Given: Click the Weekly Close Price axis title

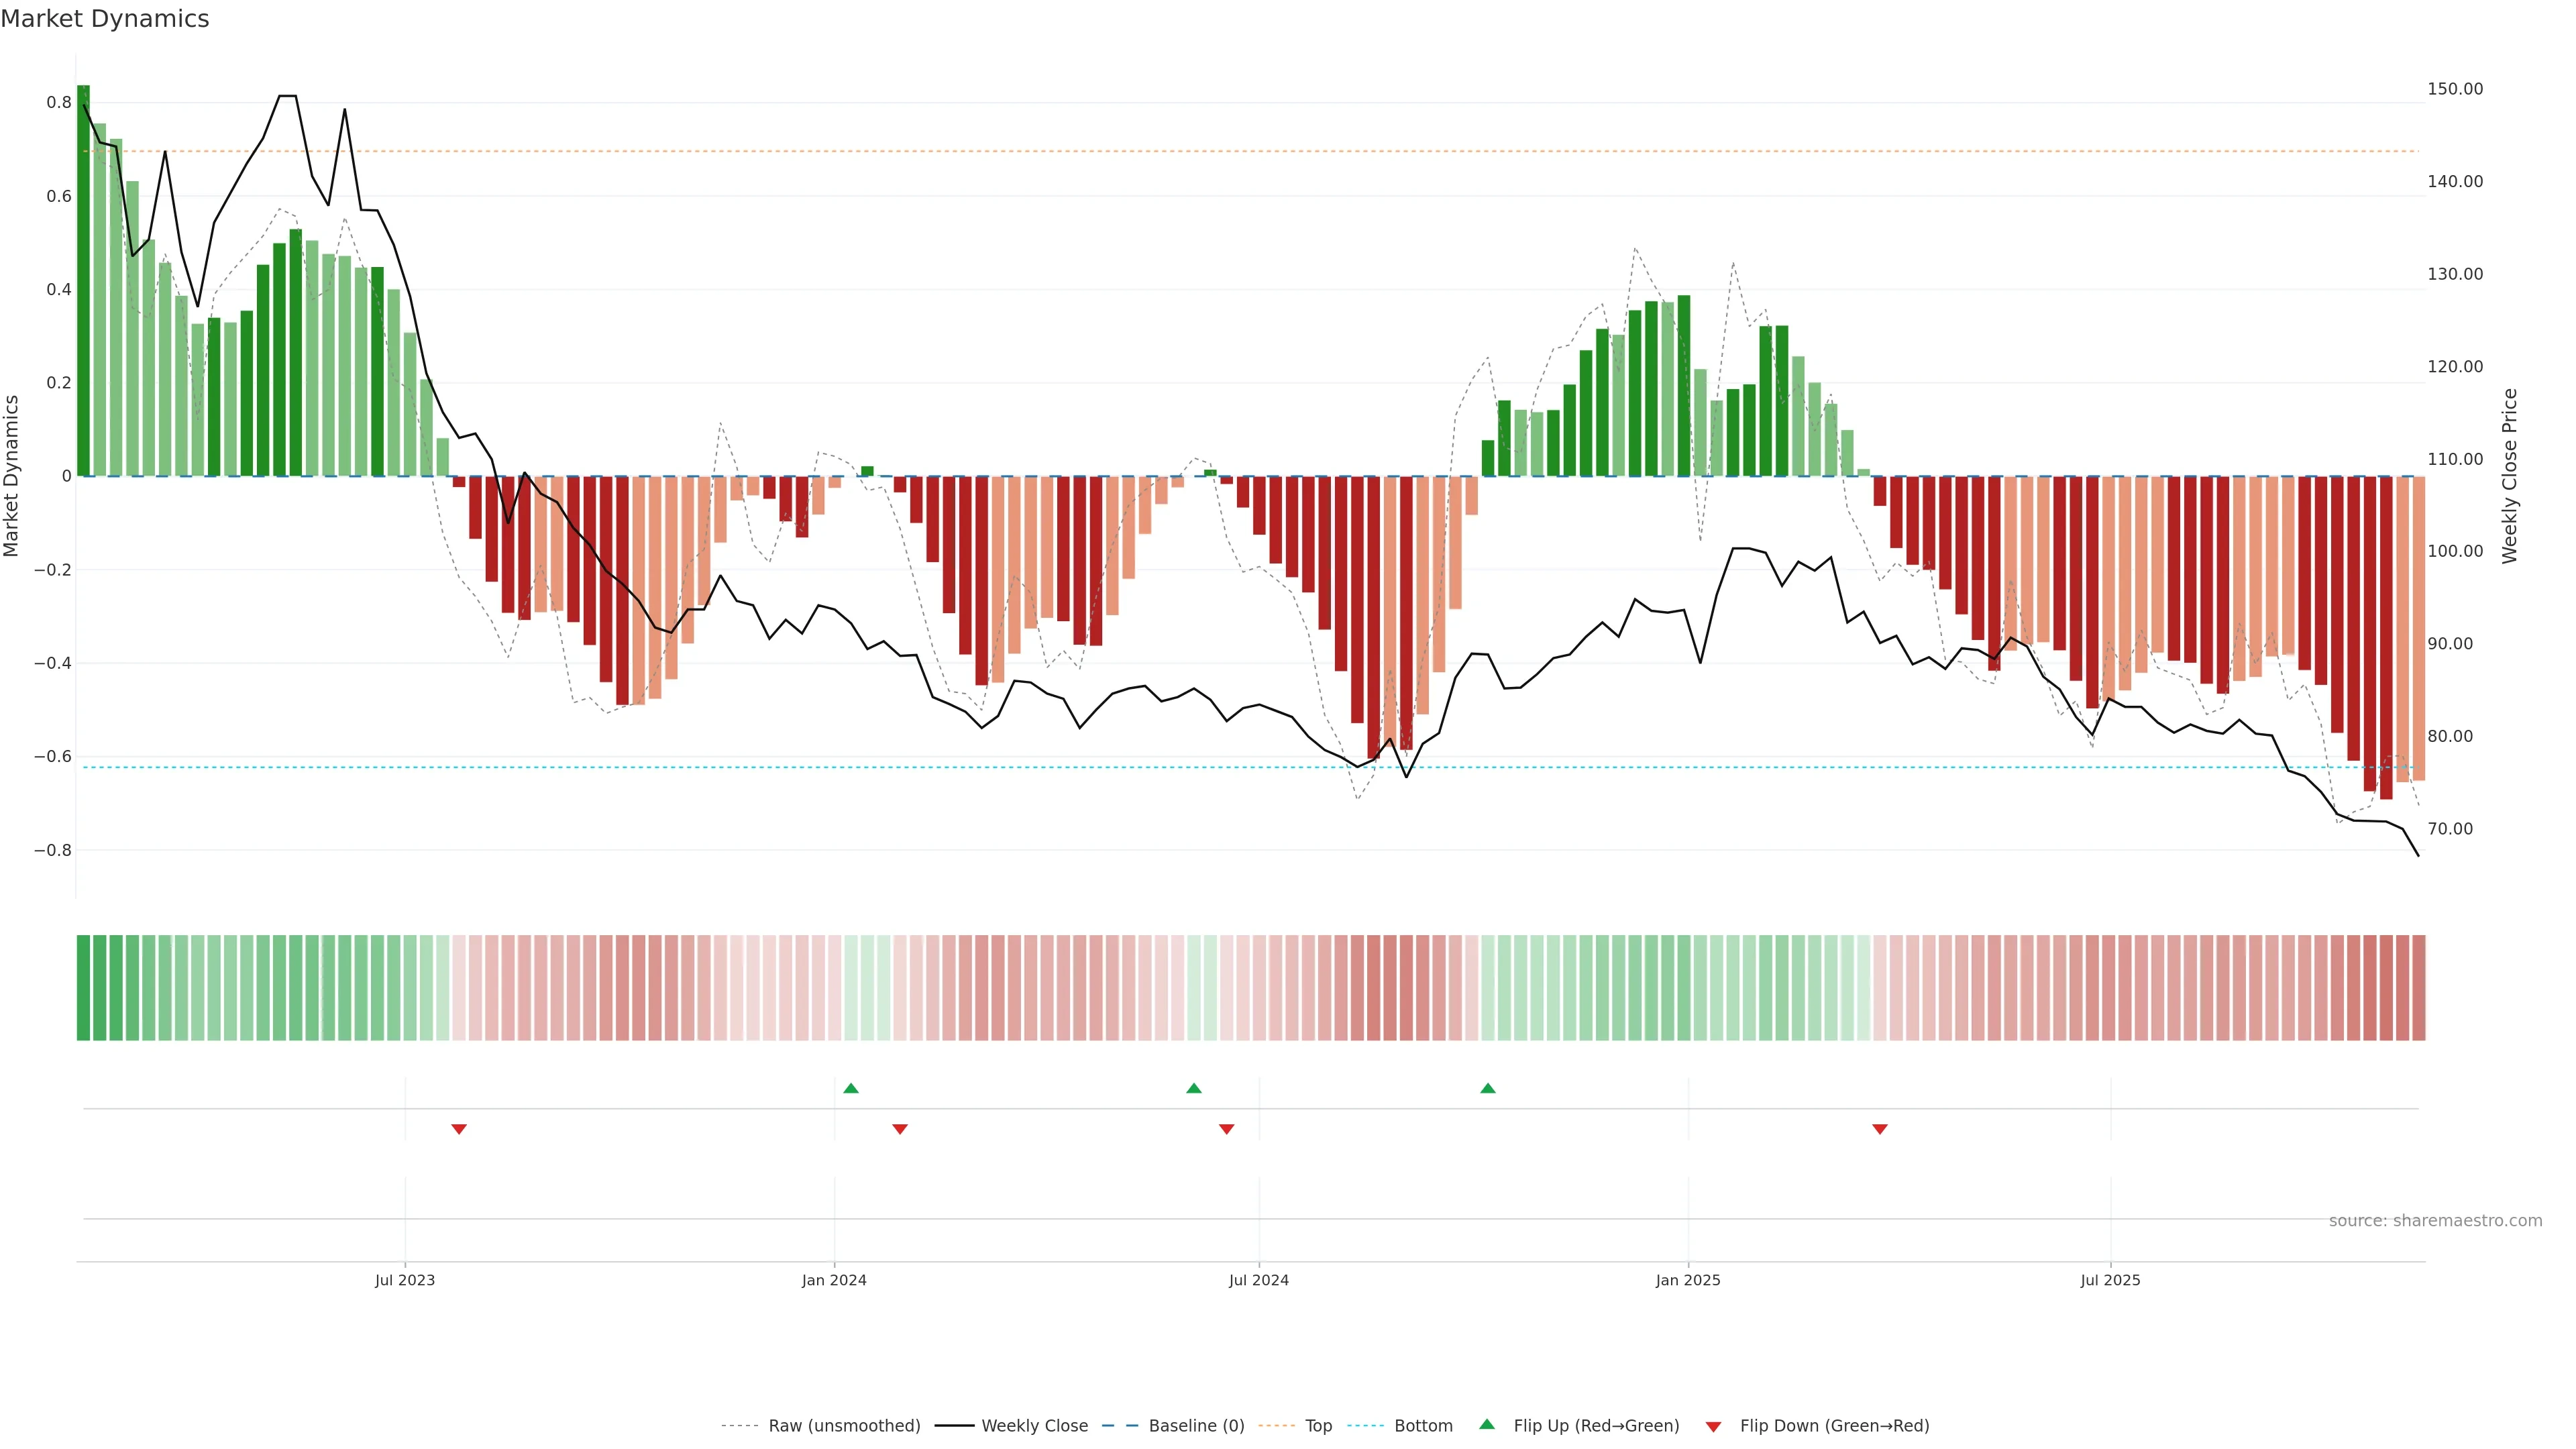Looking at the screenshot, I should [x=2510, y=476].
